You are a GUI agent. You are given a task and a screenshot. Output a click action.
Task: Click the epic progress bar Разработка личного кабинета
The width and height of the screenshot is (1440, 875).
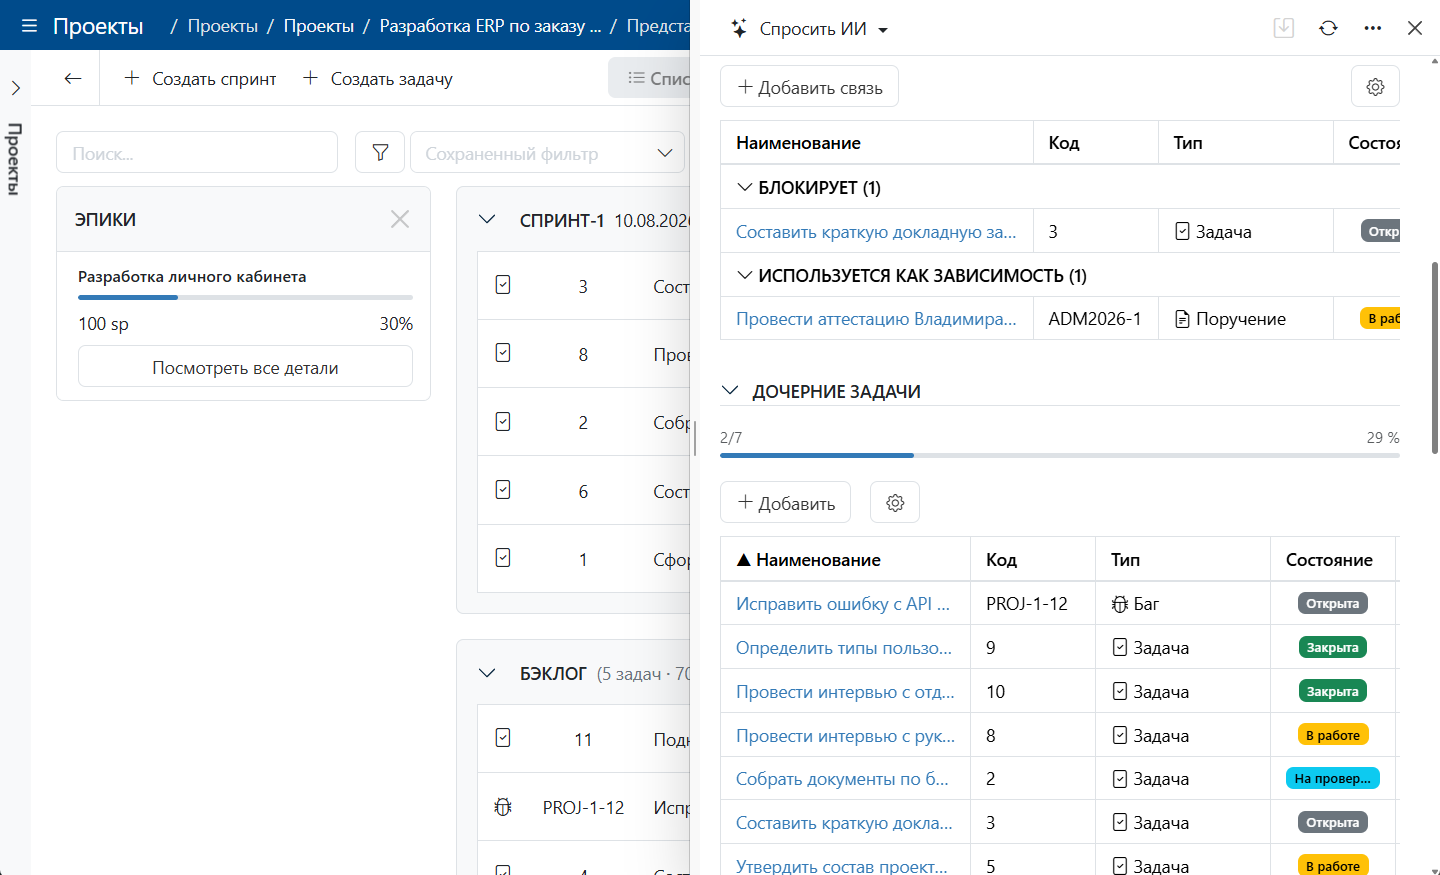[245, 297]
